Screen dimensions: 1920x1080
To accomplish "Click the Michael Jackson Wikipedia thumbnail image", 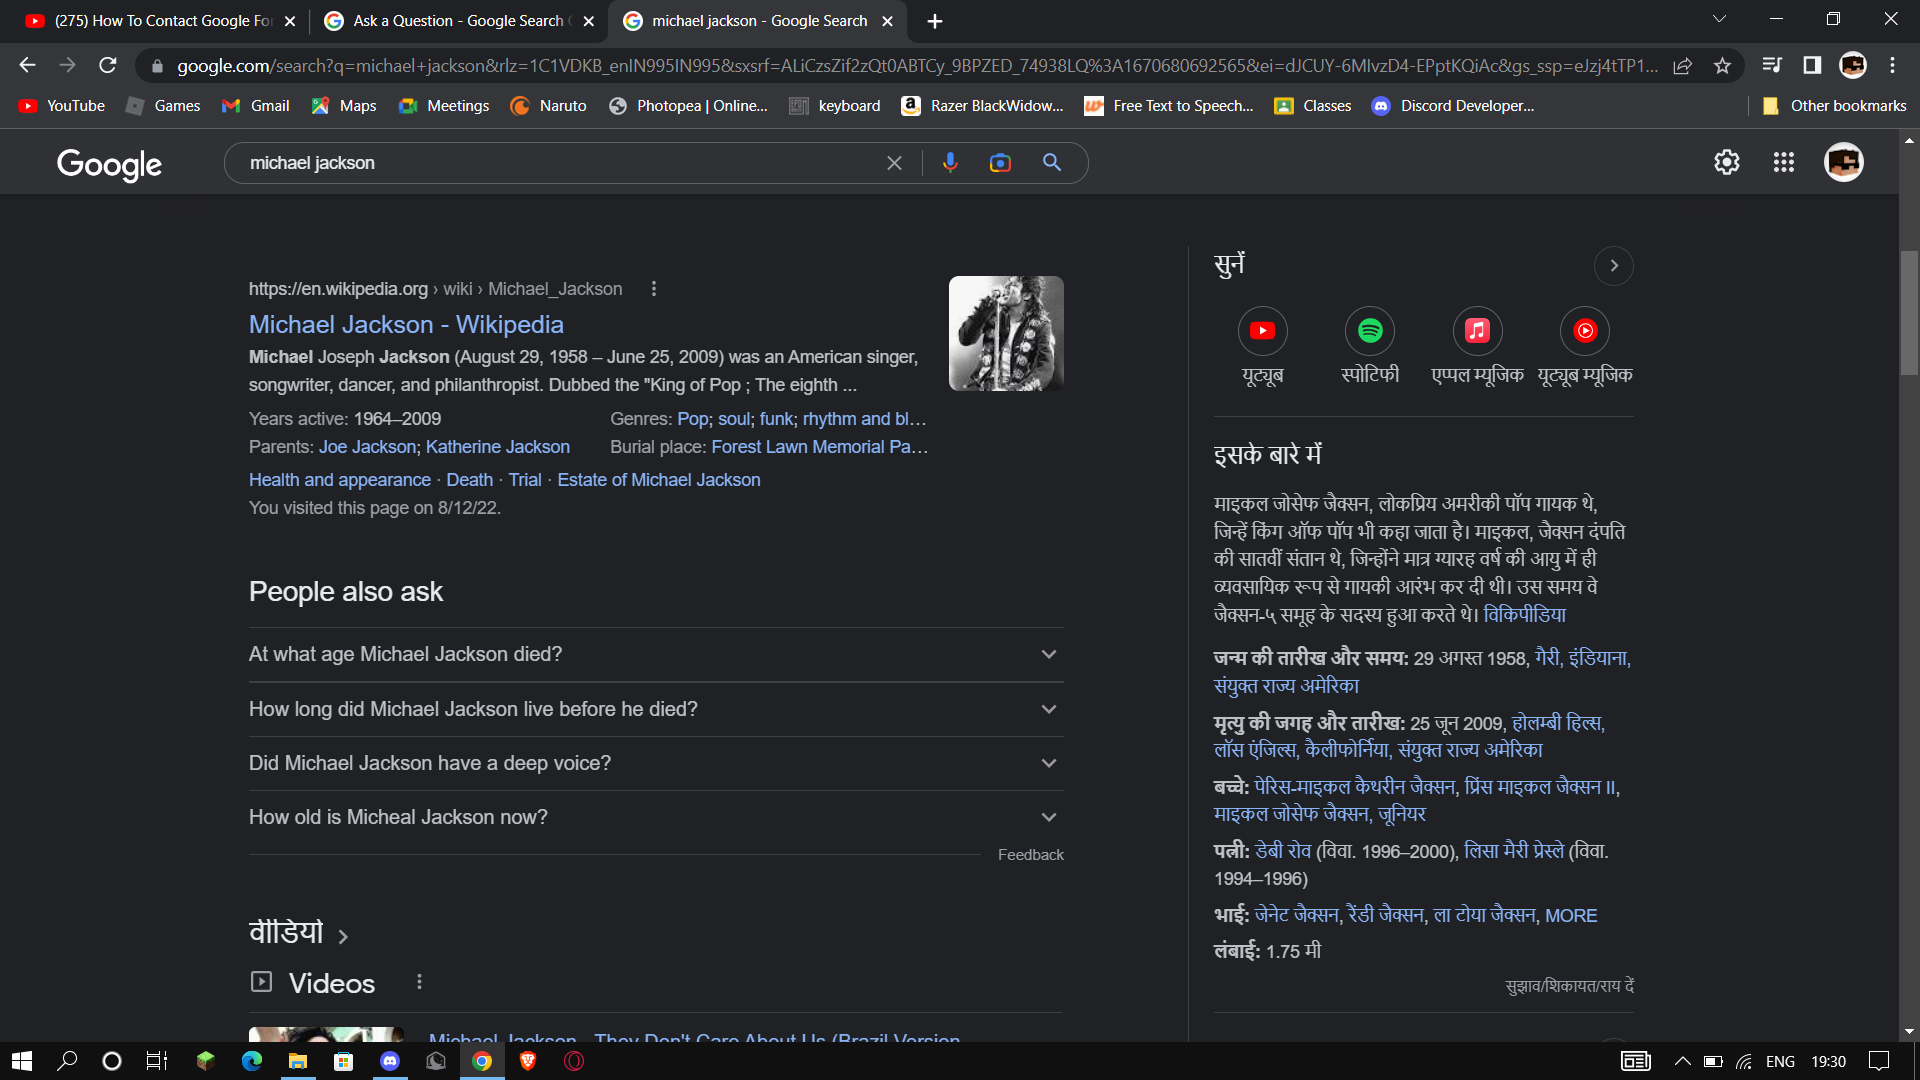I will pos(1005,332).
